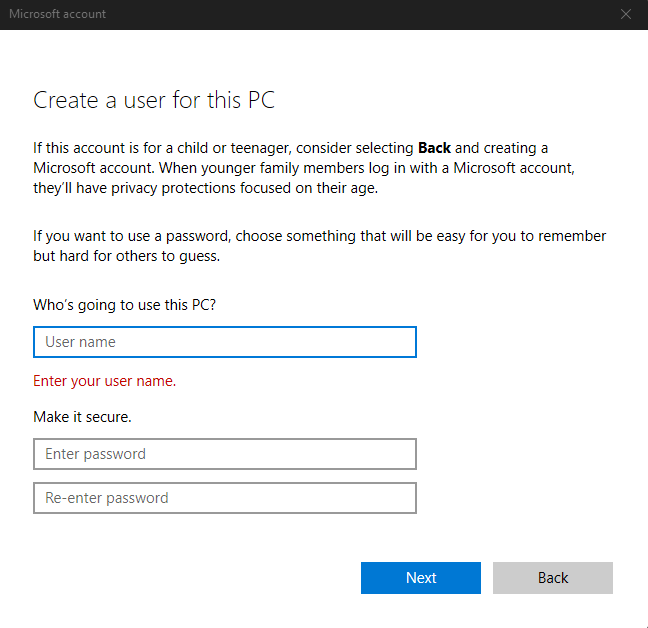Focus the Enter password field
This screenshot has height=628, width=648.
[x=225, y=454]
